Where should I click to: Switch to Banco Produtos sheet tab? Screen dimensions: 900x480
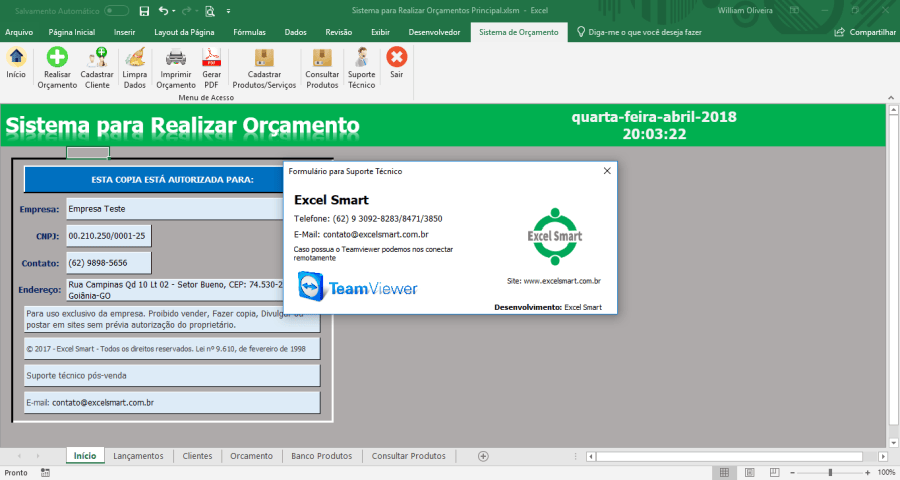coord(321,456)
